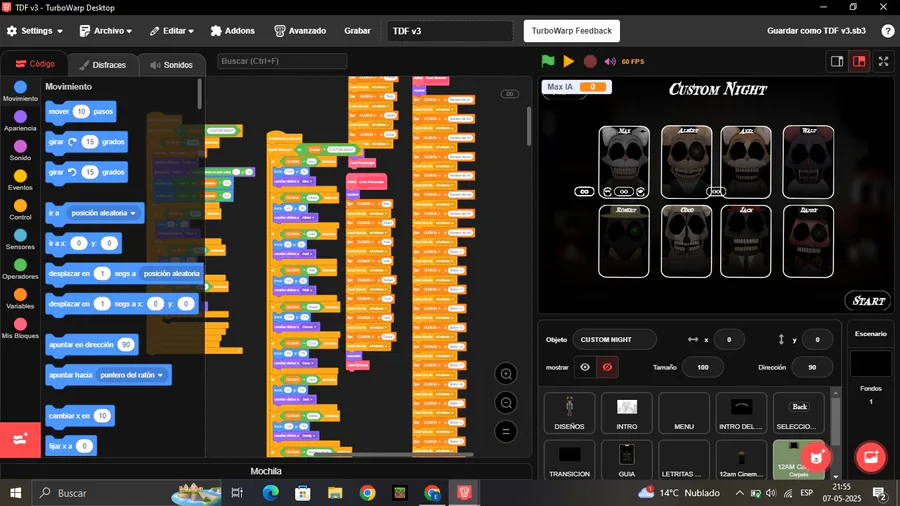Select the MENU sprite thumbnail
Viewport: 900px width, 506px height.
click(684, 413)
